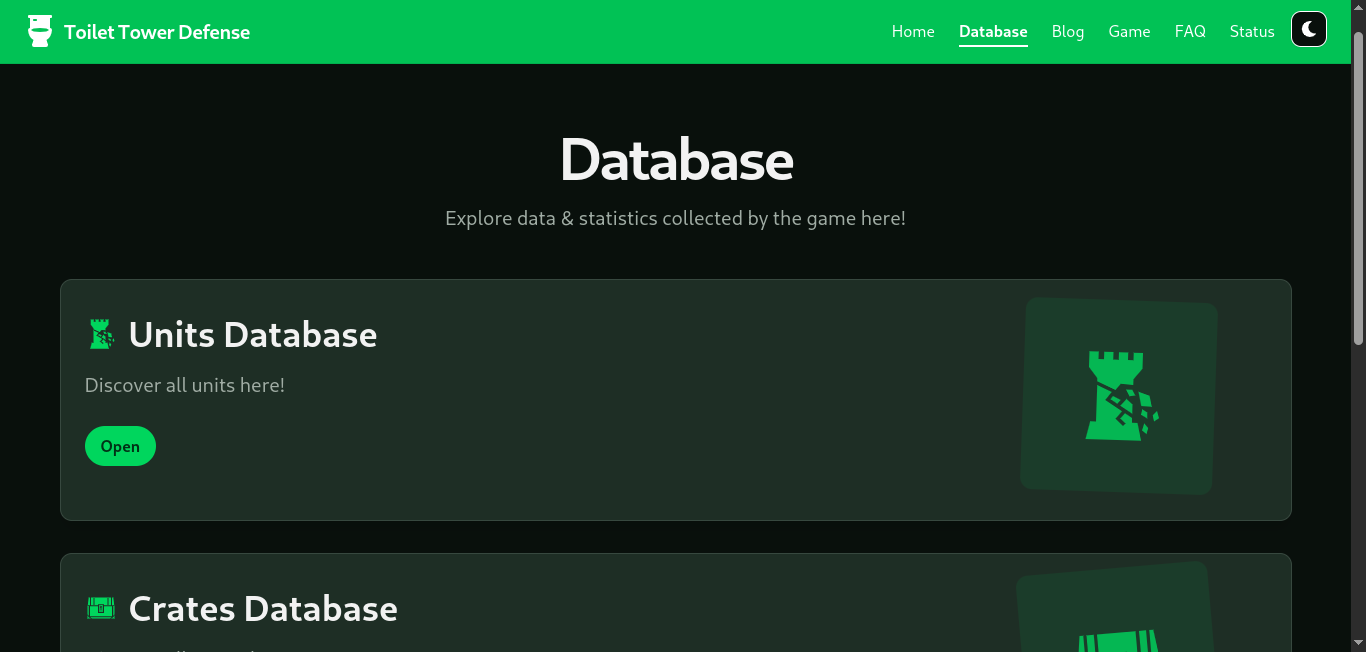Click the toilet logo icon in header
Viewport: 1366px width, 652px height.
pos(39,31)
